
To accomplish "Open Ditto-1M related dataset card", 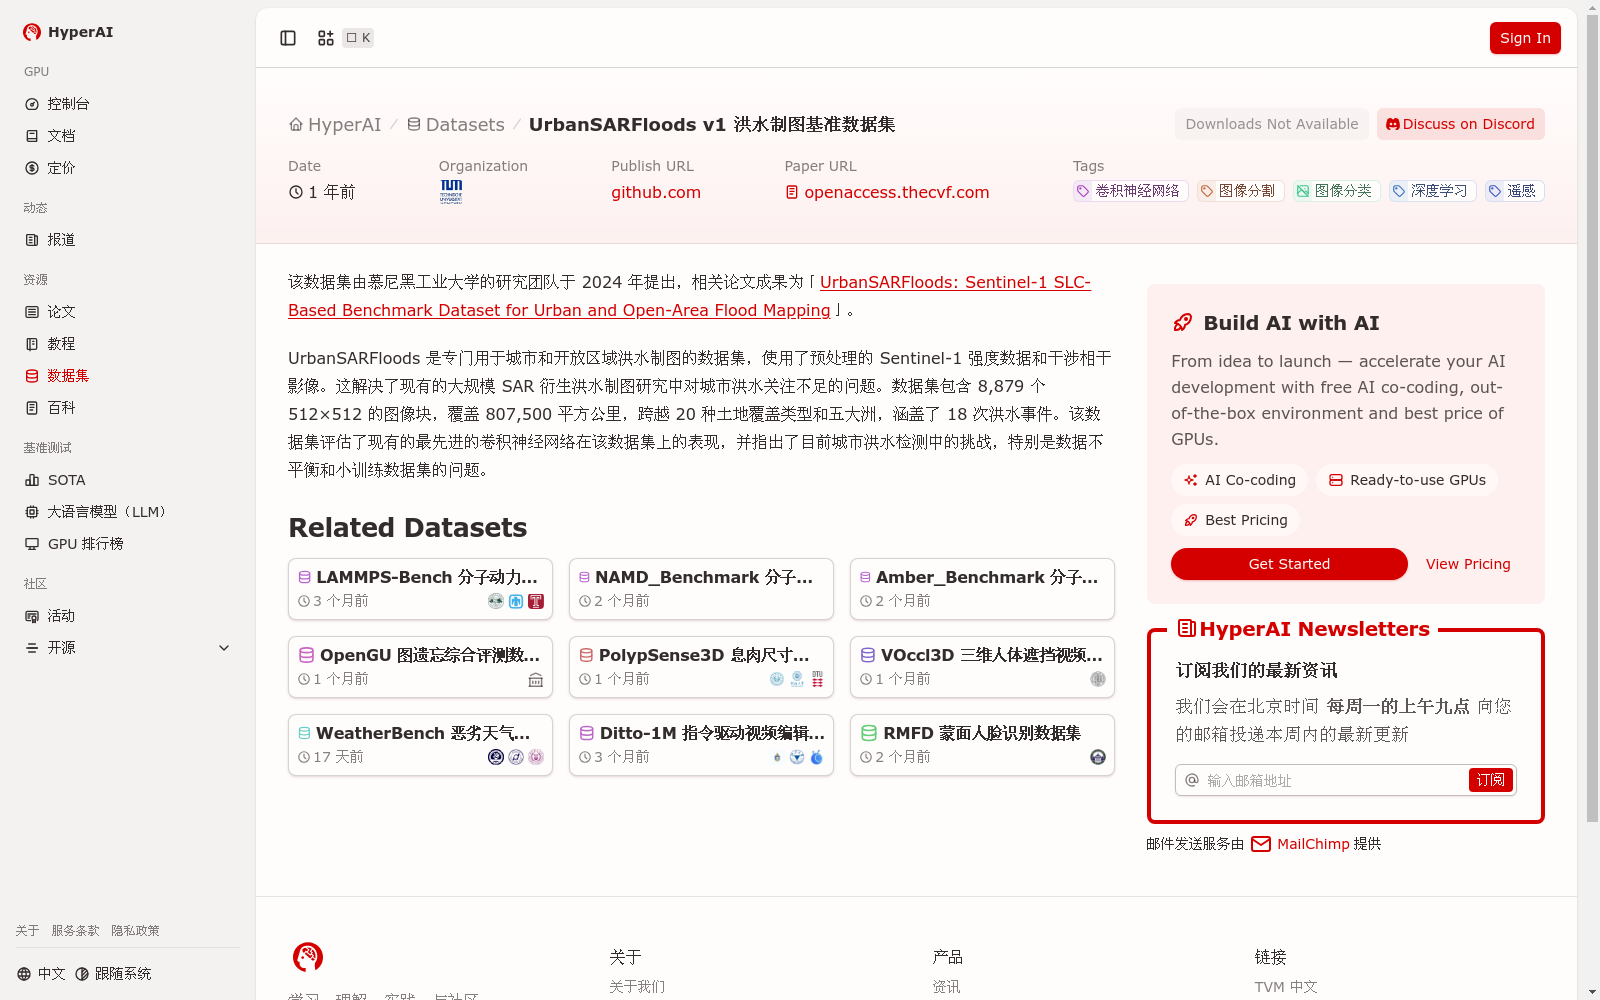I will 701,745.
